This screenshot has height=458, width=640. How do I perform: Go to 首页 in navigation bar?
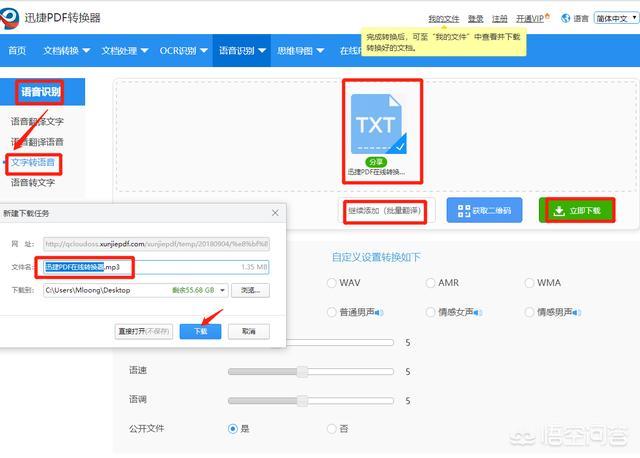point(17,51)
